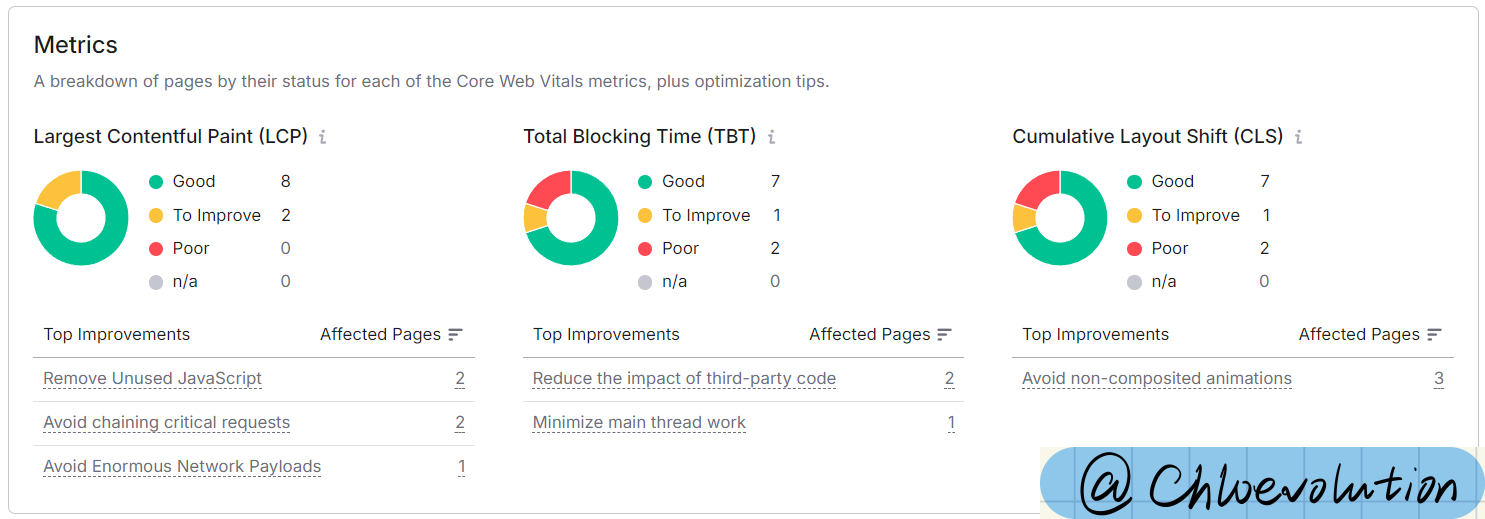Sort LCP table by Affected Pages icon
Viewport: 1485px width, 519px height.
(456, 334)
